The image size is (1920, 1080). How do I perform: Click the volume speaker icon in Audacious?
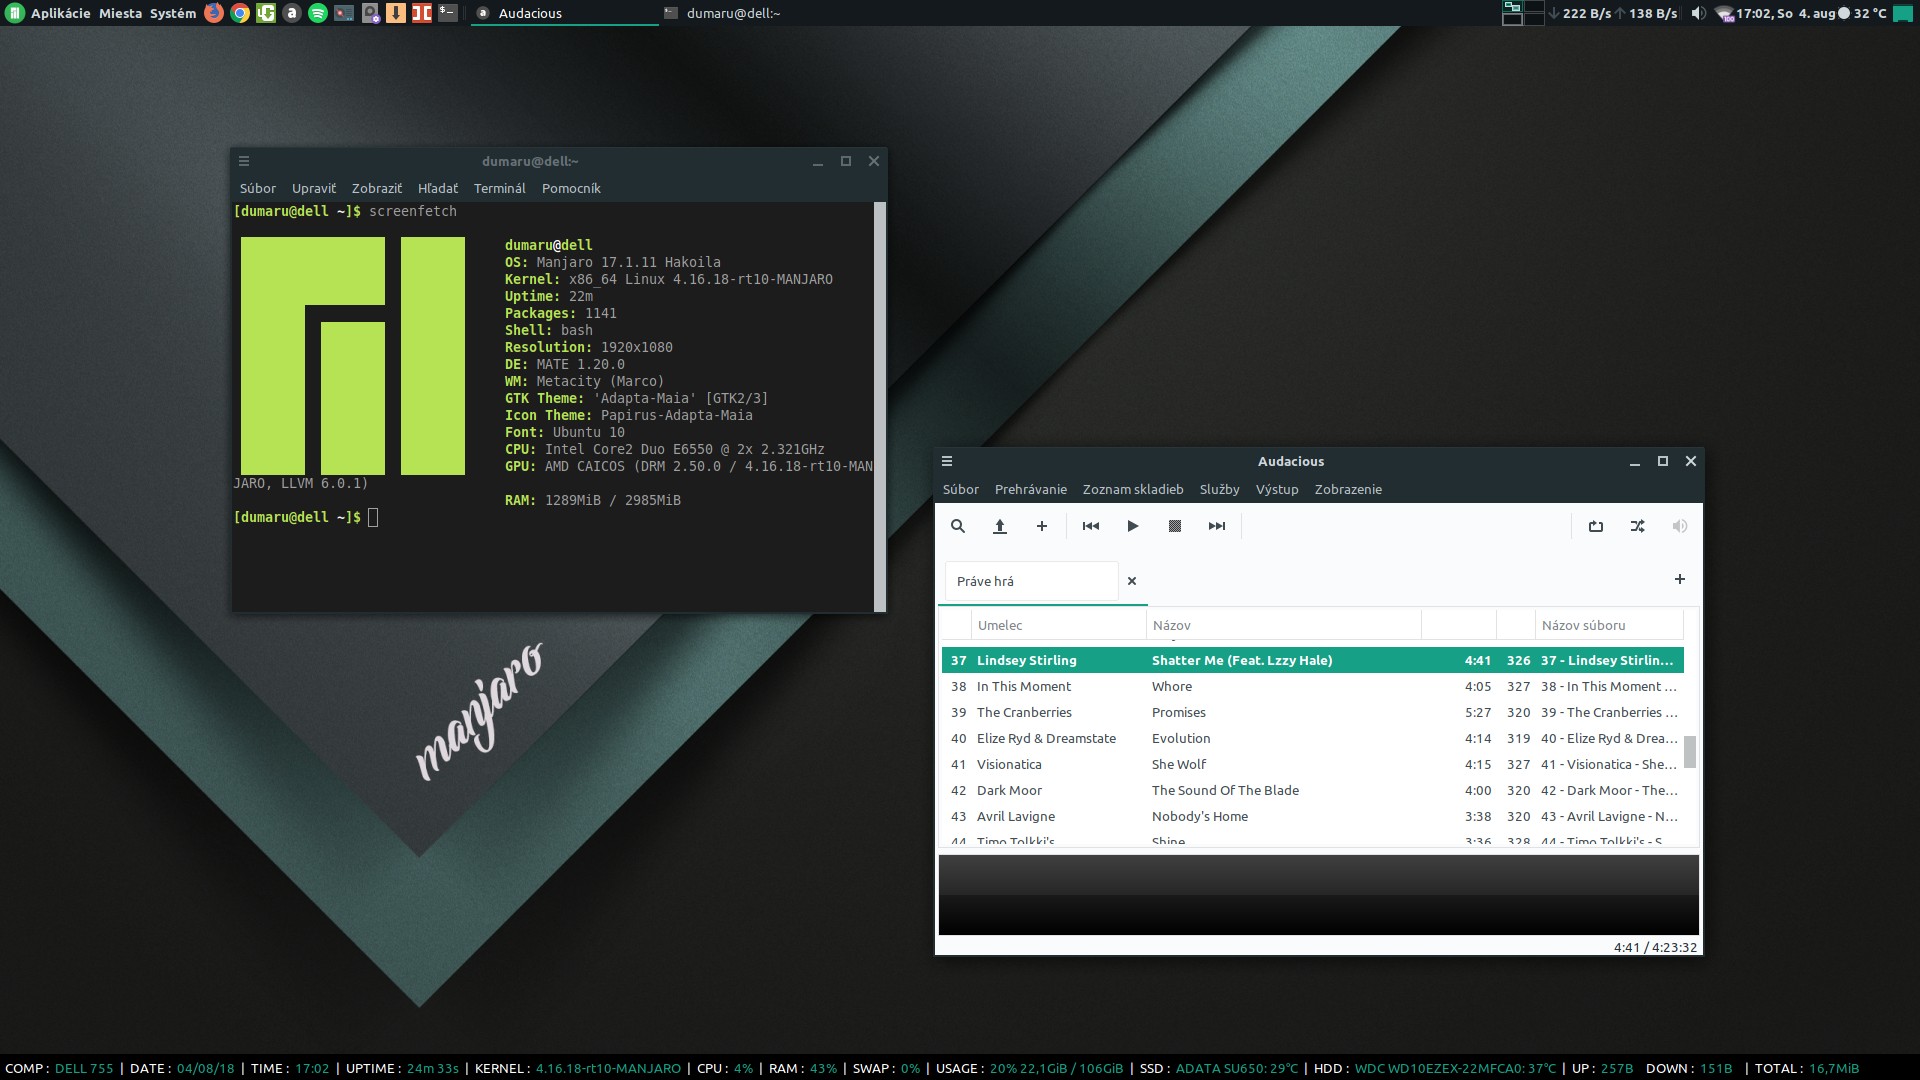click(1679, 526)
